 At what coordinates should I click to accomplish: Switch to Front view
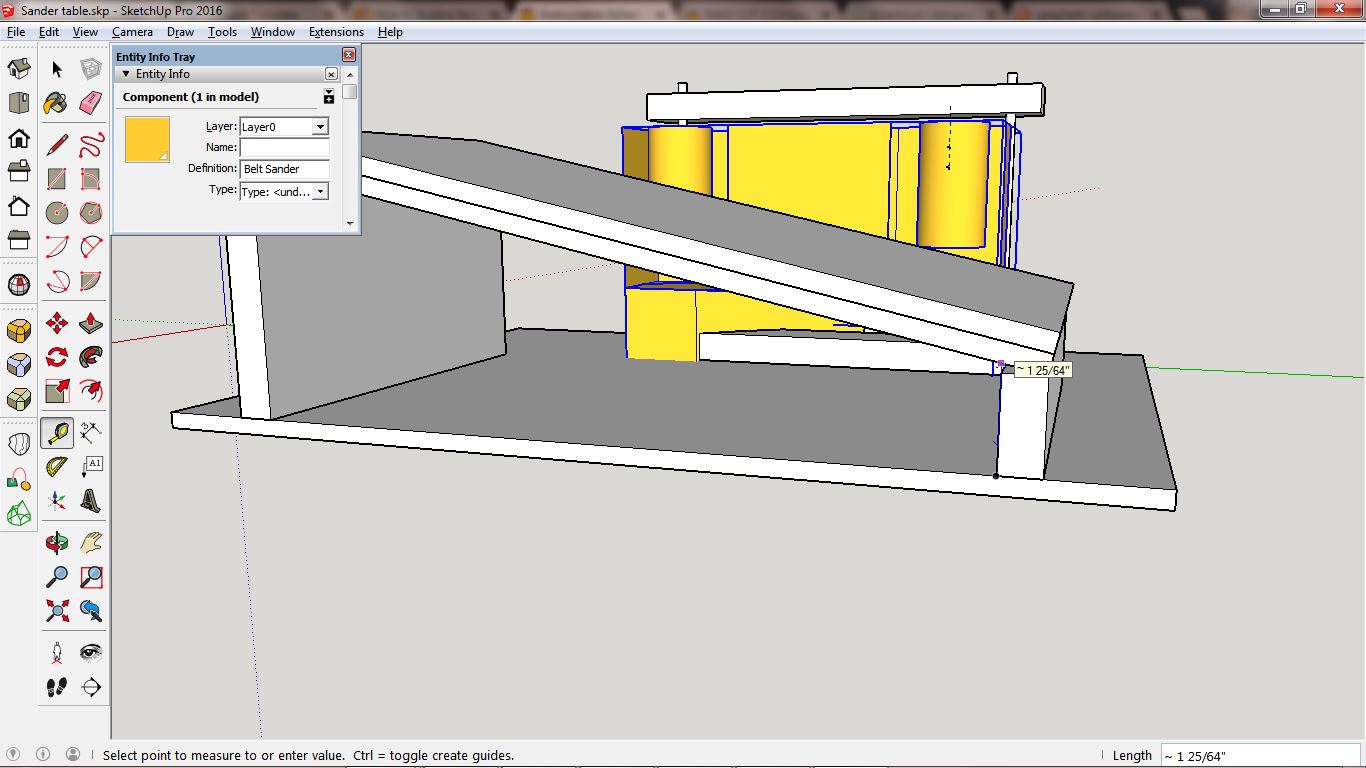tap(18, 138)
